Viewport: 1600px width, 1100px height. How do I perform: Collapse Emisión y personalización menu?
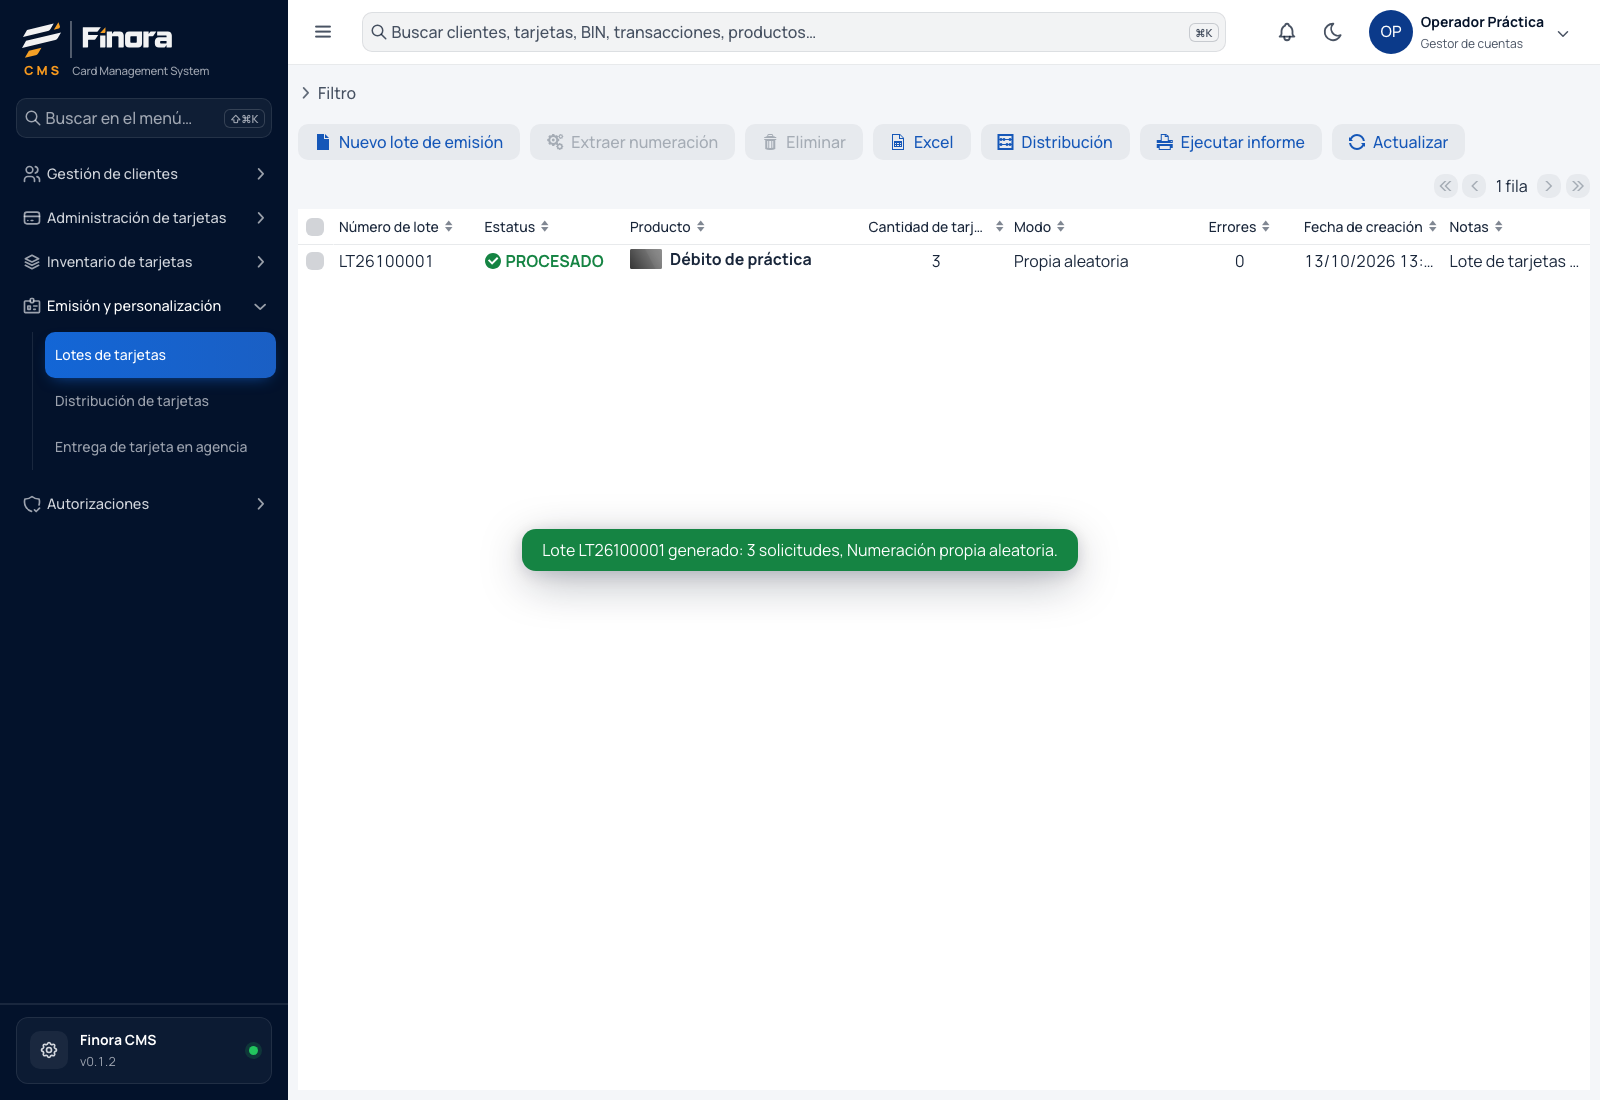144,306
